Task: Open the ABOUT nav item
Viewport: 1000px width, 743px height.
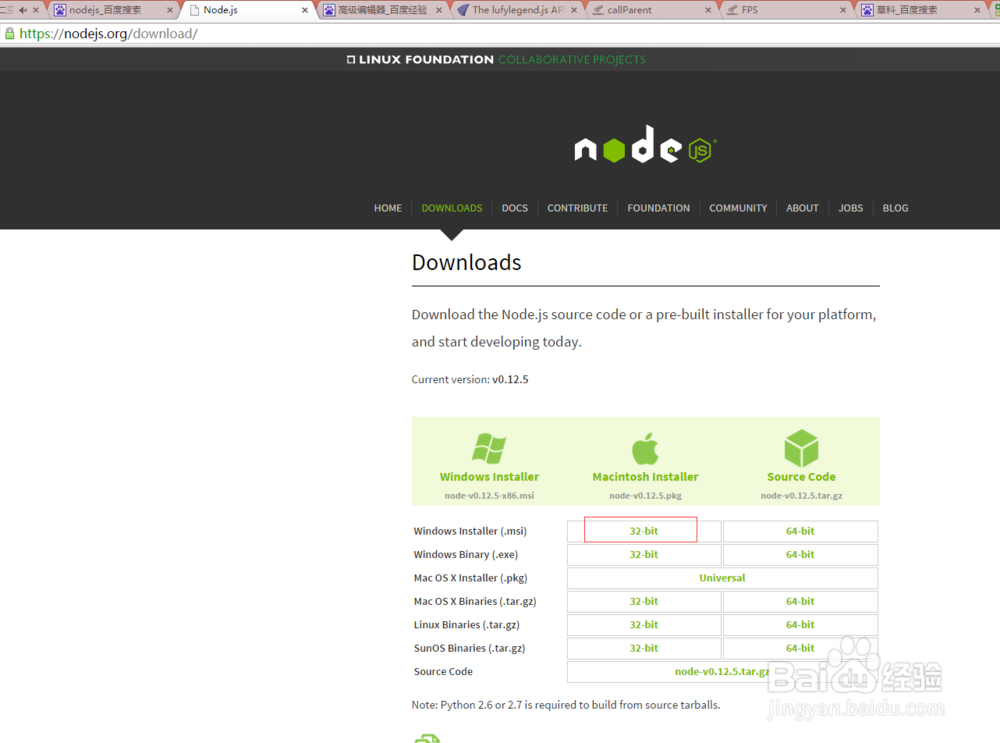Action: click(x=802, y=208)
